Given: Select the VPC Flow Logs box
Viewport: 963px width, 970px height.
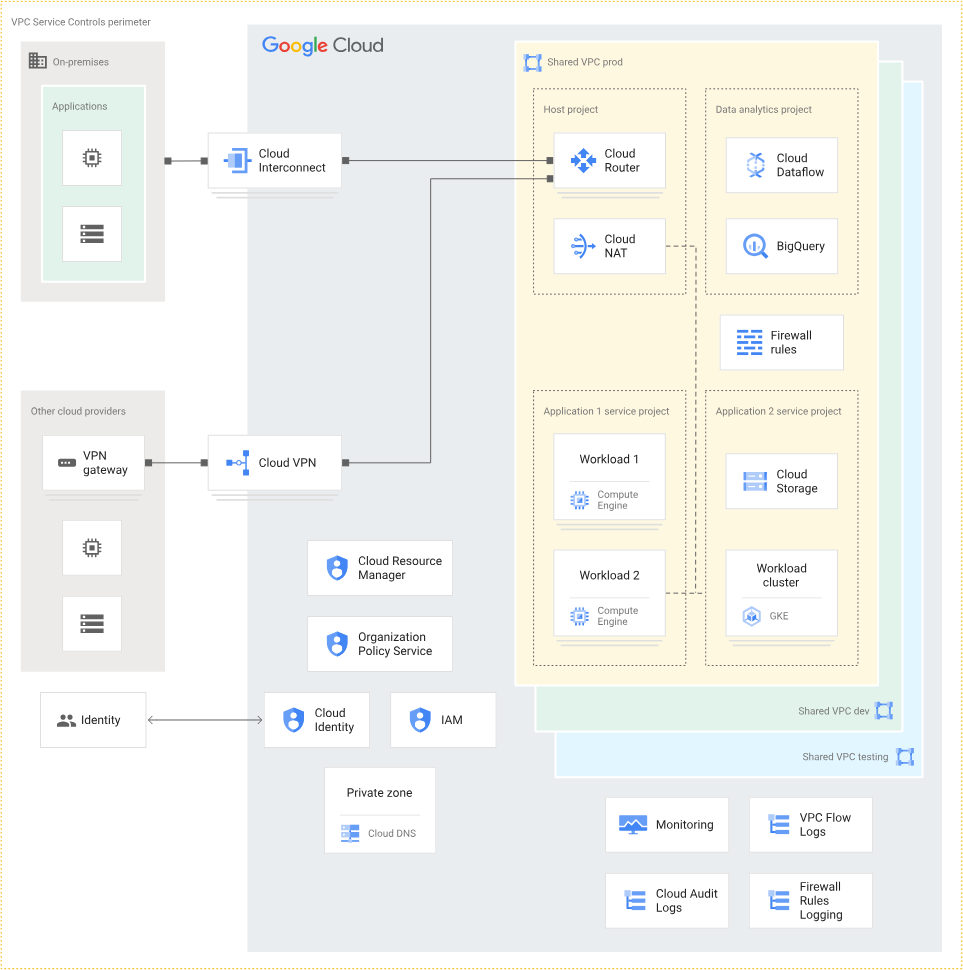Looking at the screenshot, I should click(810, 825).
